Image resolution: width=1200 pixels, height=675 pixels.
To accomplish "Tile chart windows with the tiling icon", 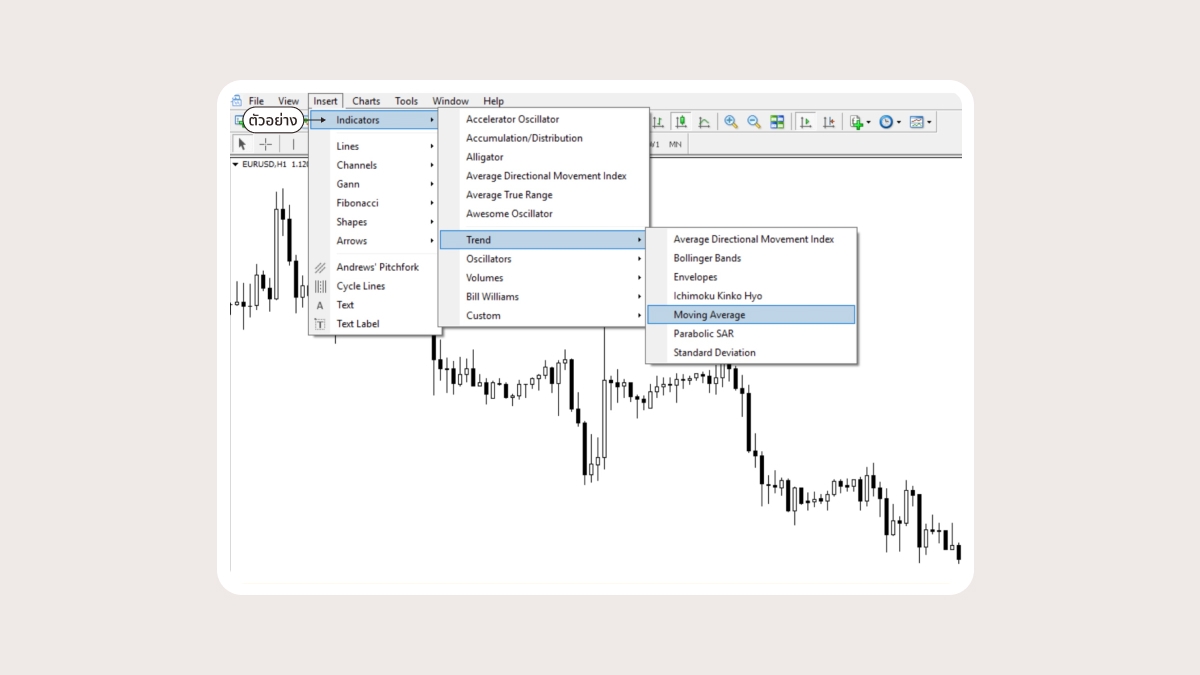I will (x=777, y=122).
